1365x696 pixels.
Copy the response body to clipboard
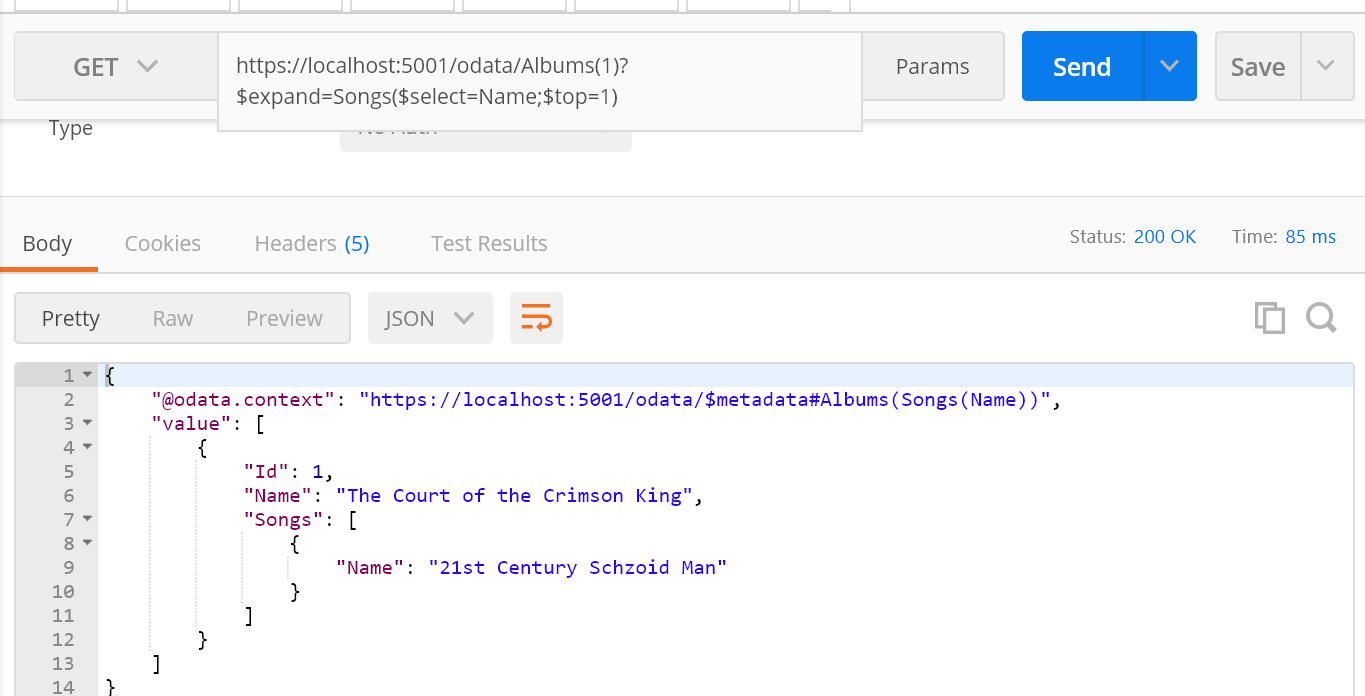coord(1270,317)
